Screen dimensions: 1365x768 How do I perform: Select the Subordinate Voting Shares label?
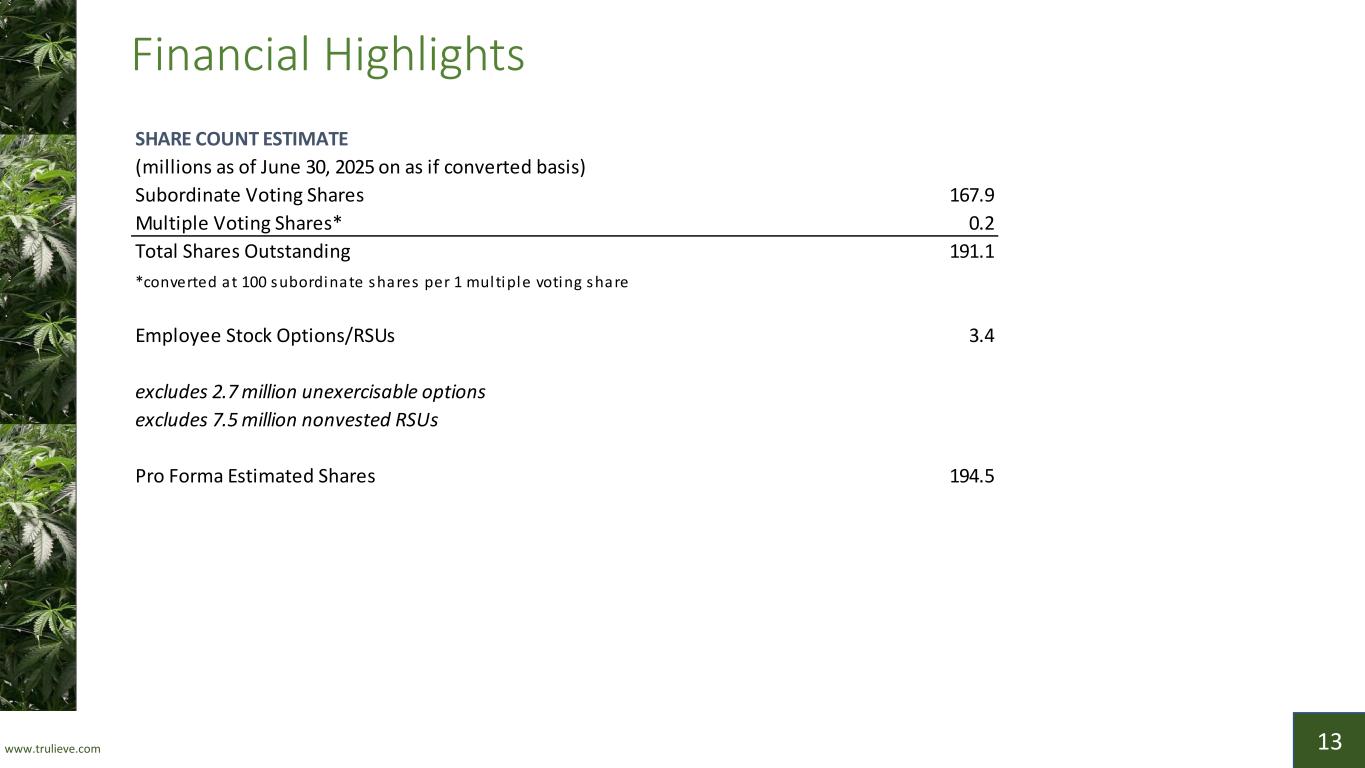point(249,195)
